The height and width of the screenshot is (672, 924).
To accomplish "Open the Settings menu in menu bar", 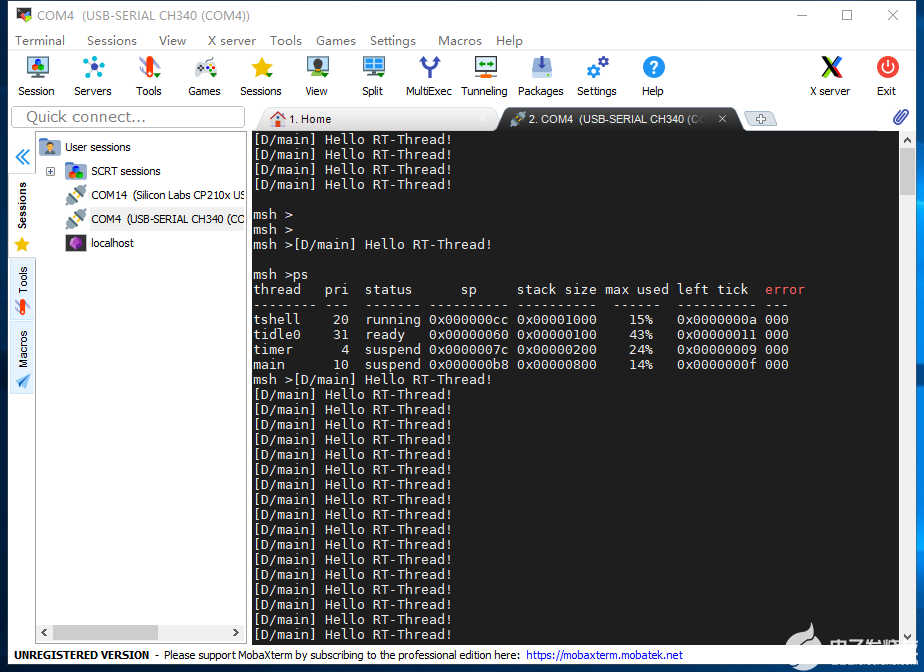I will pyautogui.click(x=393, y=41).
